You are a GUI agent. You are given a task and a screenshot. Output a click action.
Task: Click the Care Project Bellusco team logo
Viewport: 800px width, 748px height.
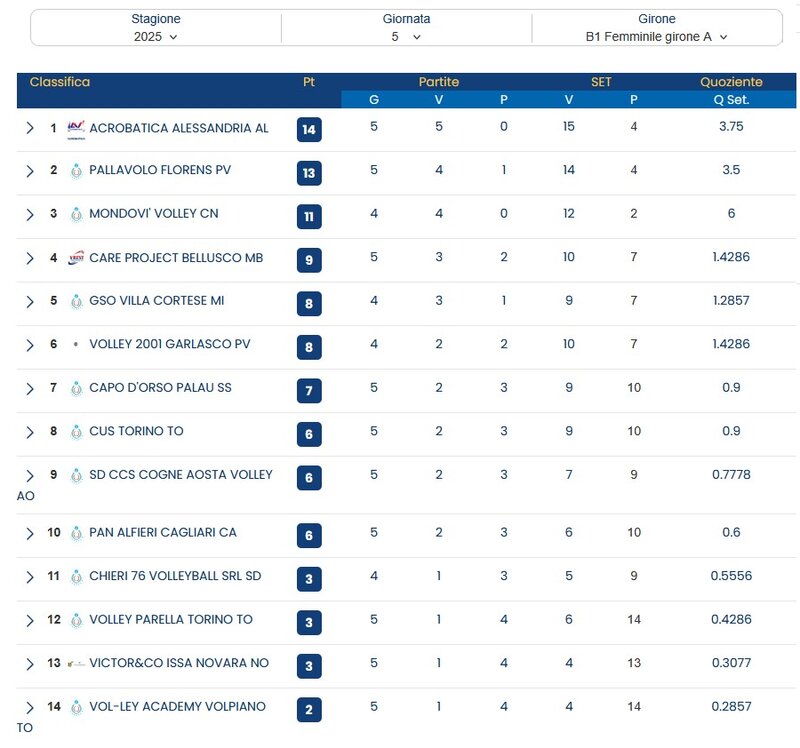[x=76, y=258]
